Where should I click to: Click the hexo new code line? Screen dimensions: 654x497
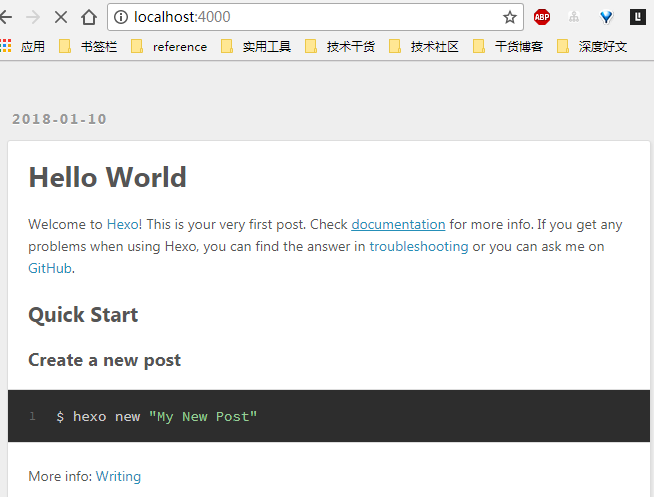156,417
